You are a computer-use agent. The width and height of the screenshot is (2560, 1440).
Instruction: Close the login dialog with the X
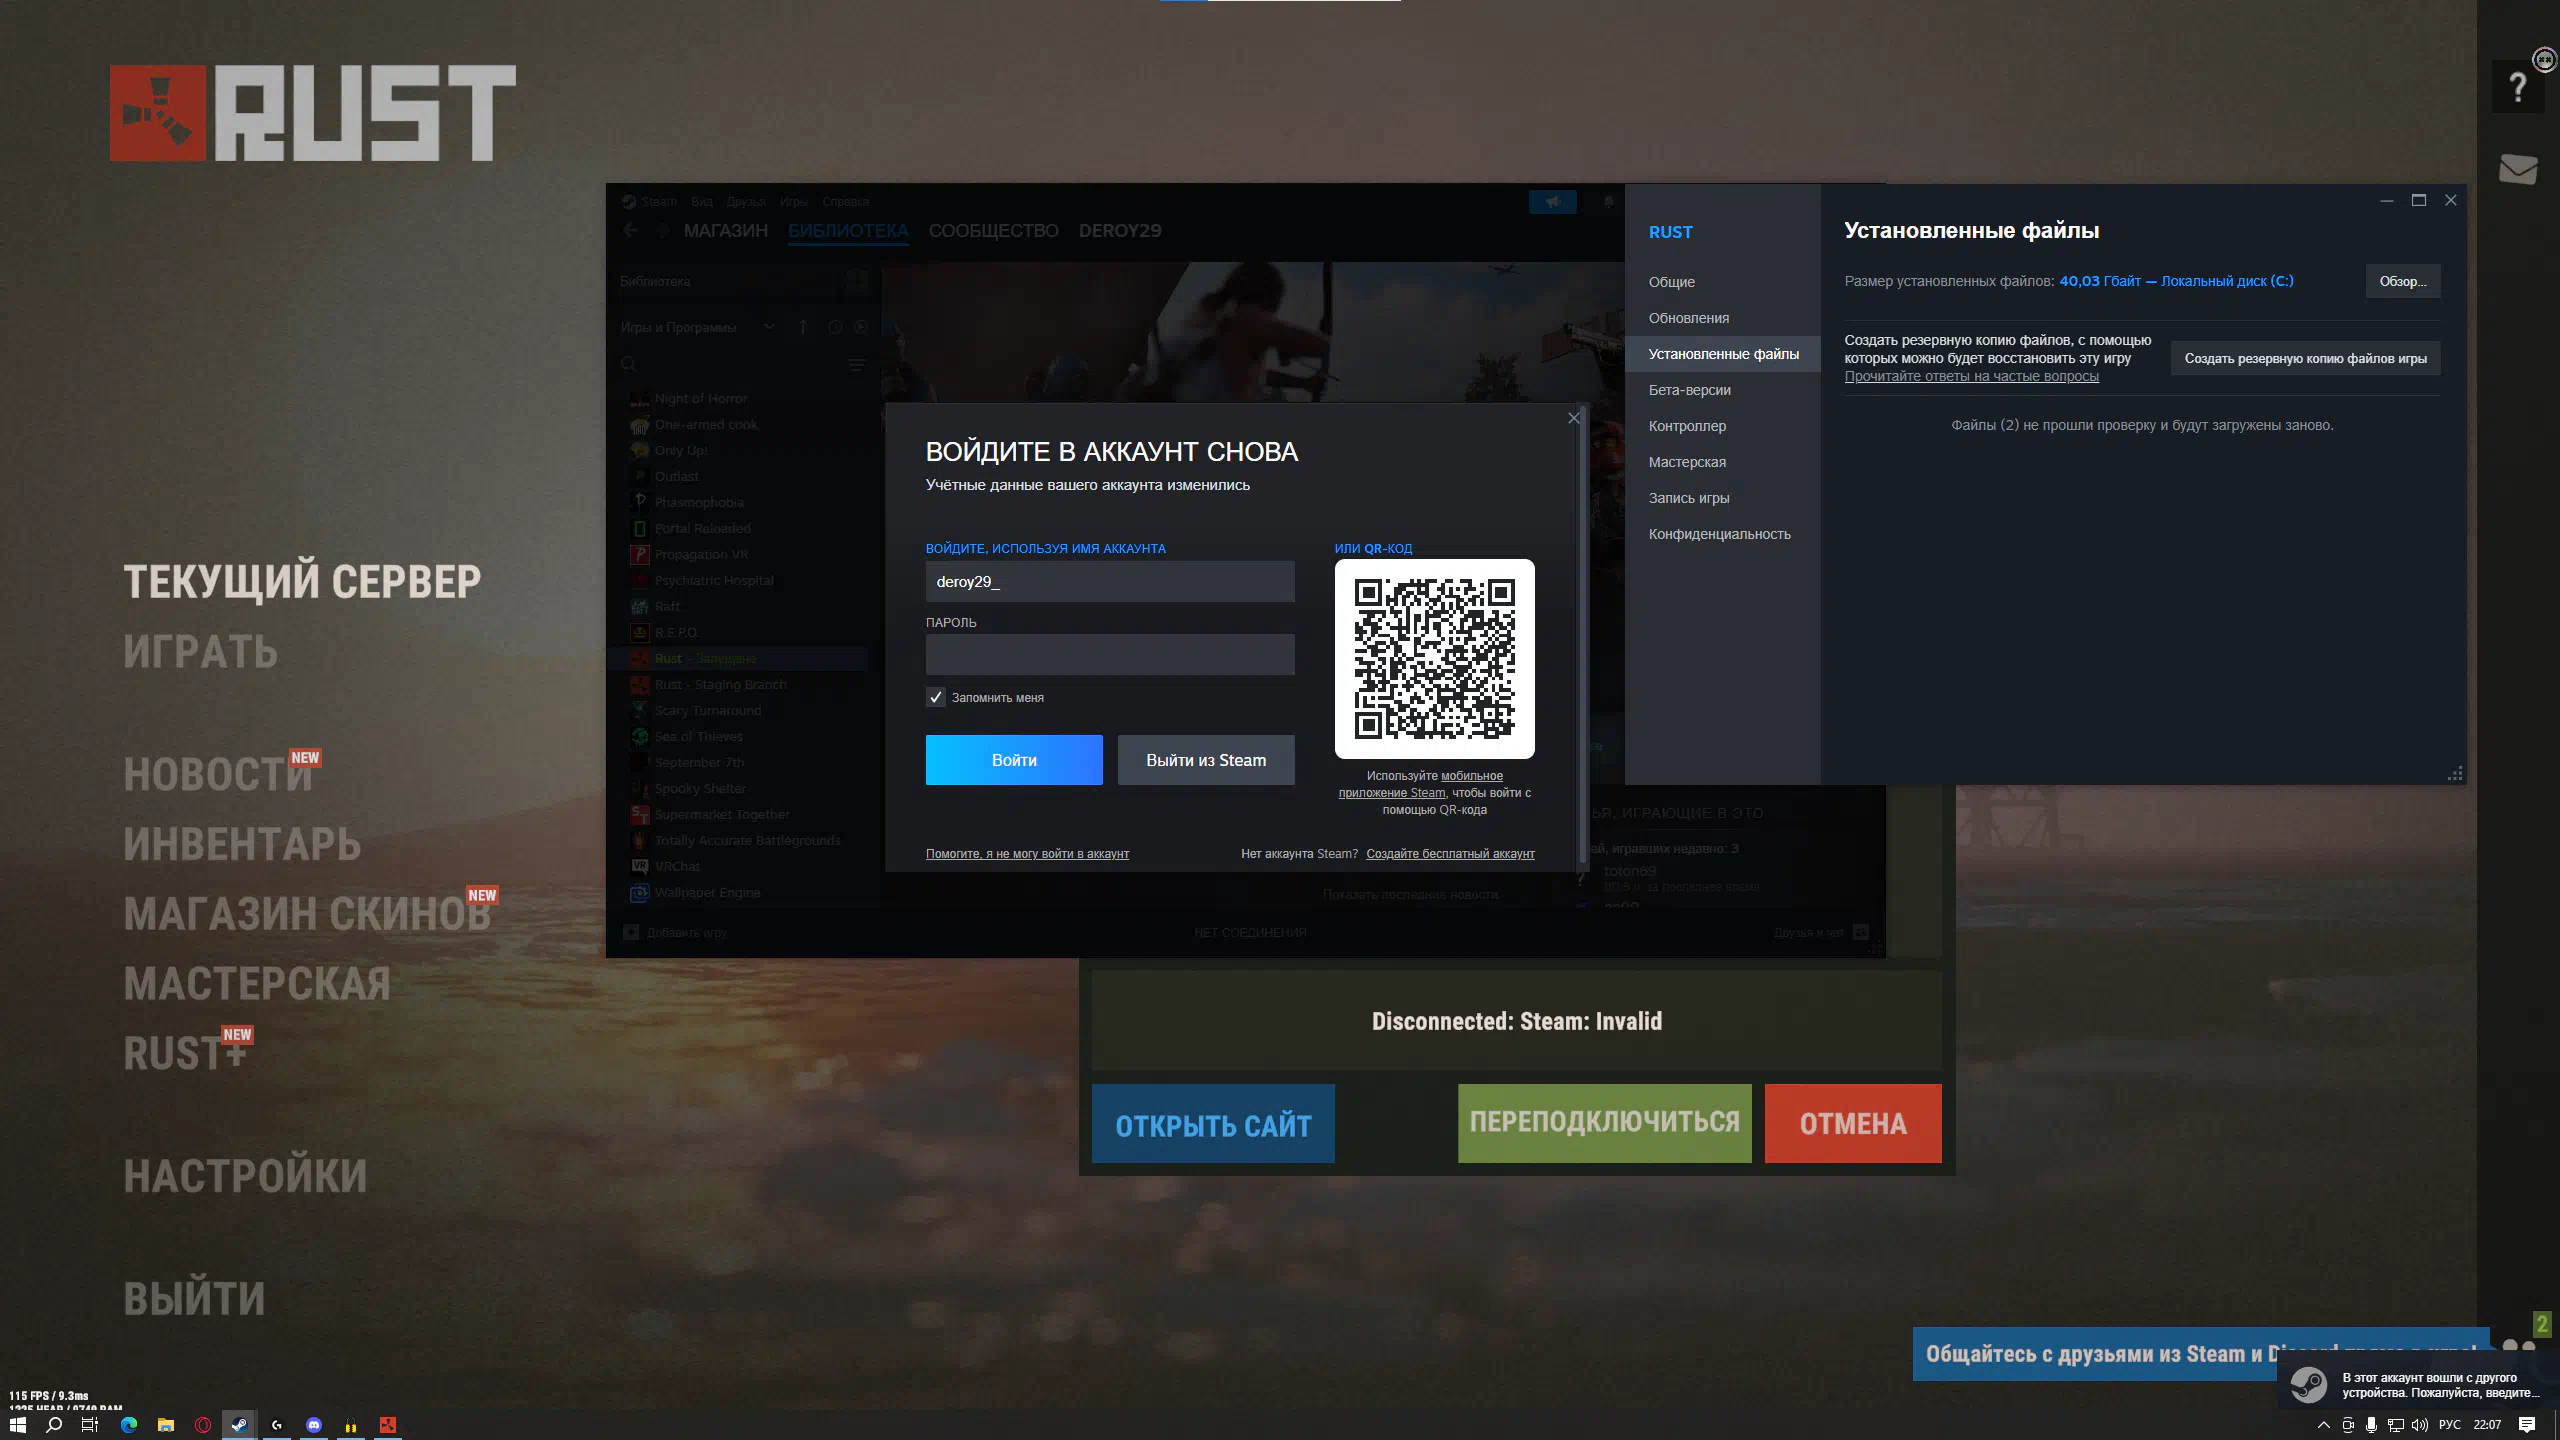point(1573,418)
